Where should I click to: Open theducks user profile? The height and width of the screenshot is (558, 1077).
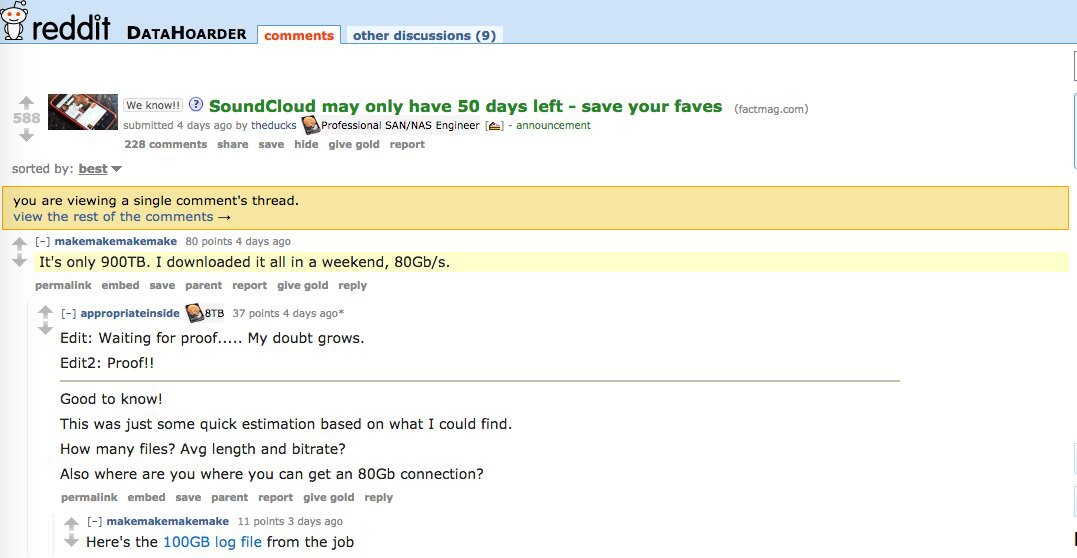pos(273,125)
